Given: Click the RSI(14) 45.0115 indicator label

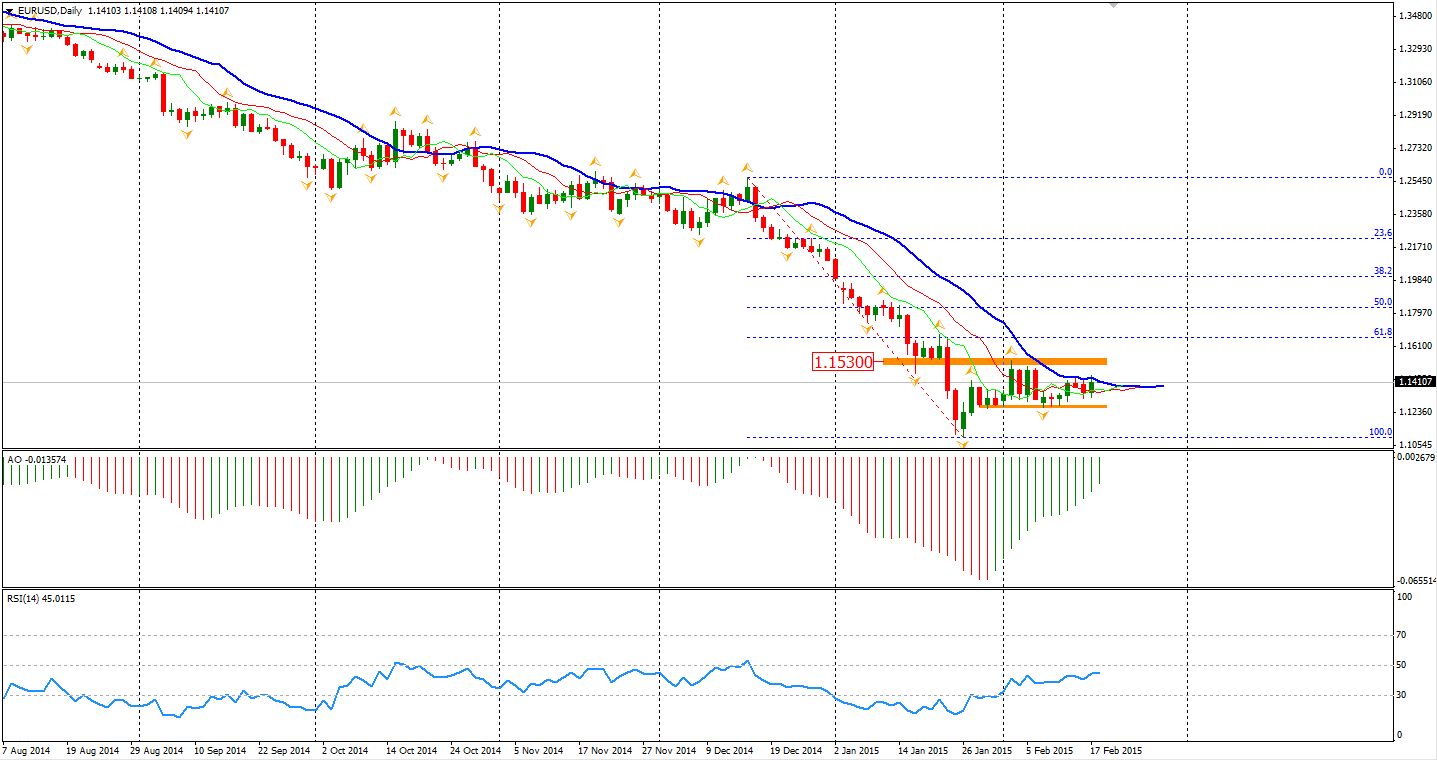Looking at the screenshot, I should 41,598.
